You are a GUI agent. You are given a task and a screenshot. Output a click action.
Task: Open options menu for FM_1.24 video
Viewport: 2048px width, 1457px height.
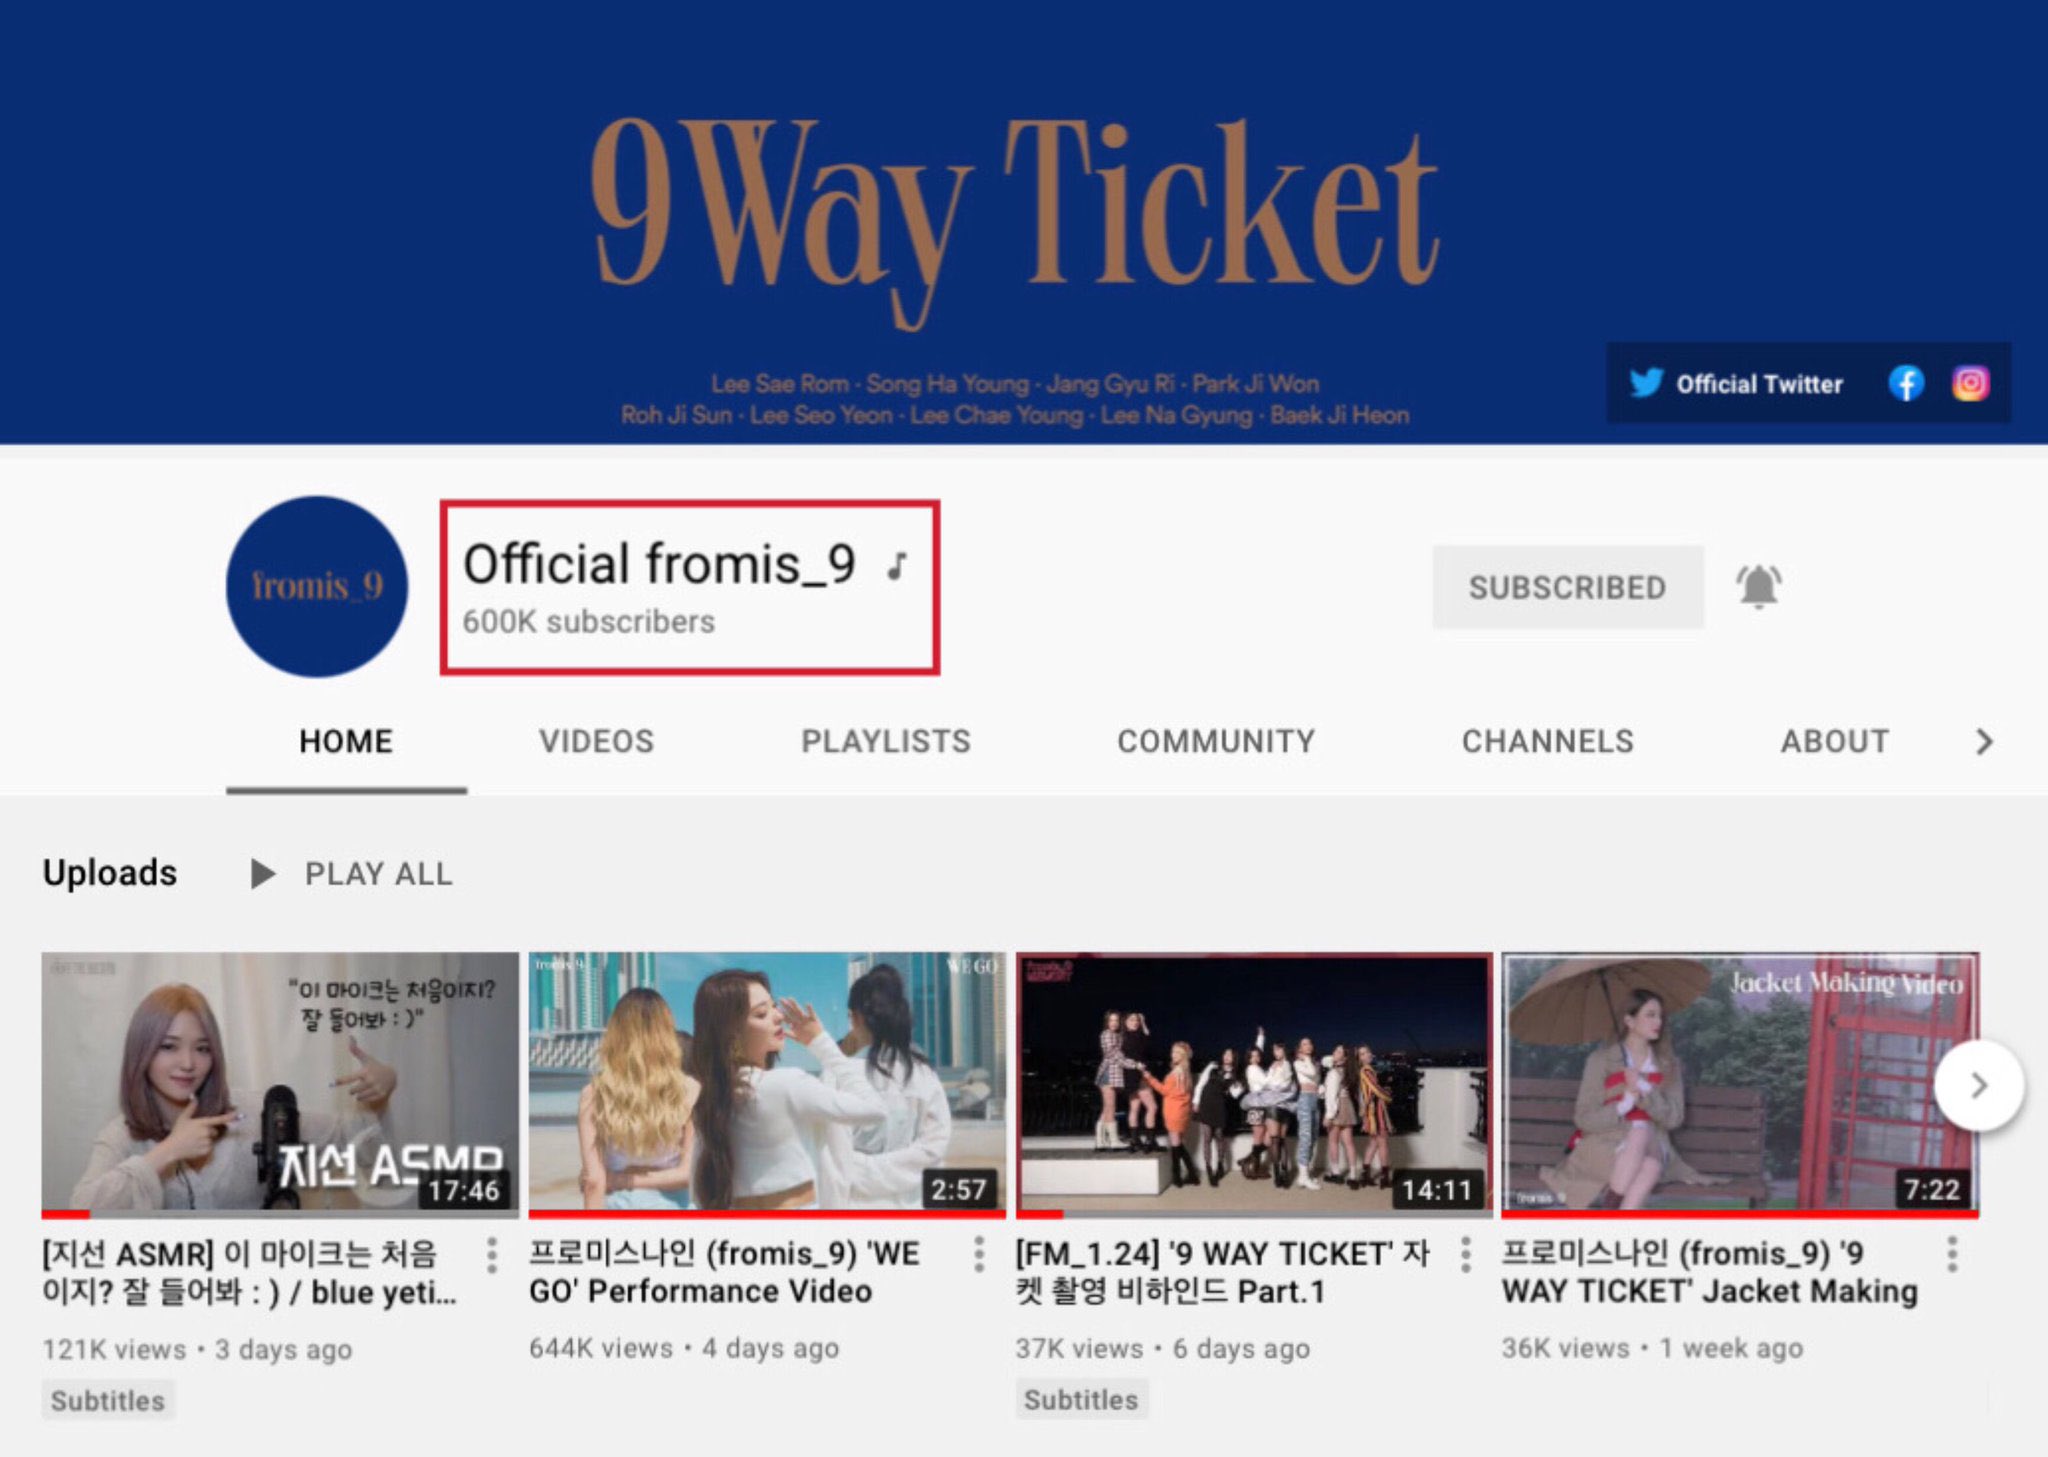1466,1254
